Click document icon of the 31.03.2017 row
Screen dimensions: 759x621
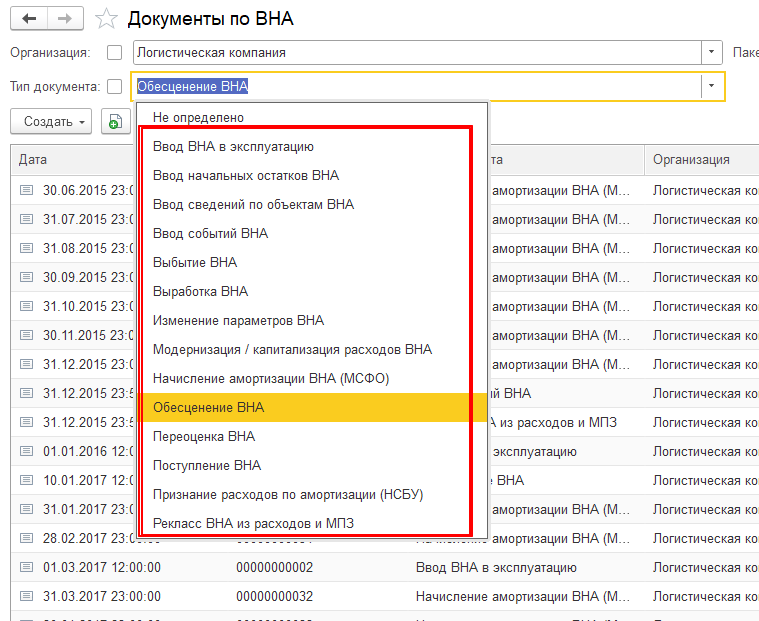[x=26, y=596]
